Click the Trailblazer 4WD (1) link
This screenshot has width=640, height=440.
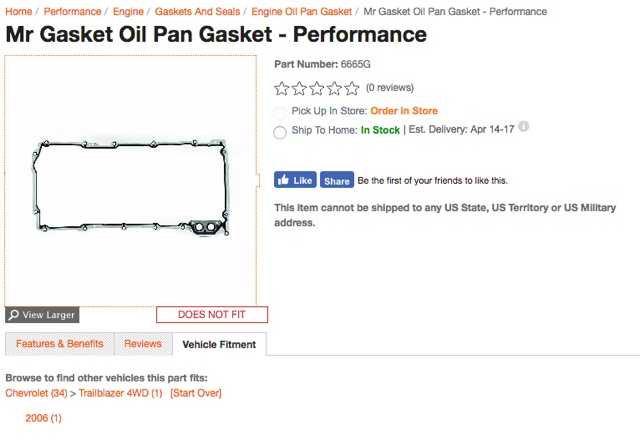[x=120, y=393]
